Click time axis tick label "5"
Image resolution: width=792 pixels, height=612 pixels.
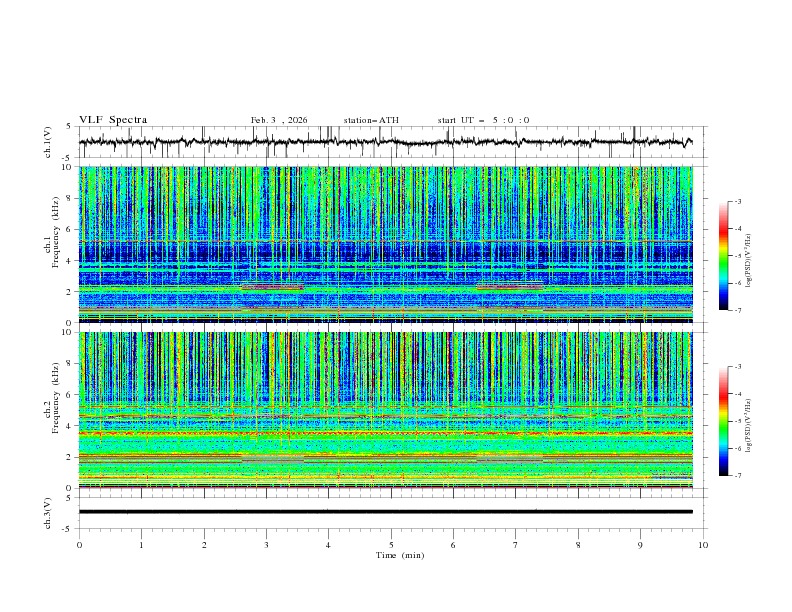[391, 545]
